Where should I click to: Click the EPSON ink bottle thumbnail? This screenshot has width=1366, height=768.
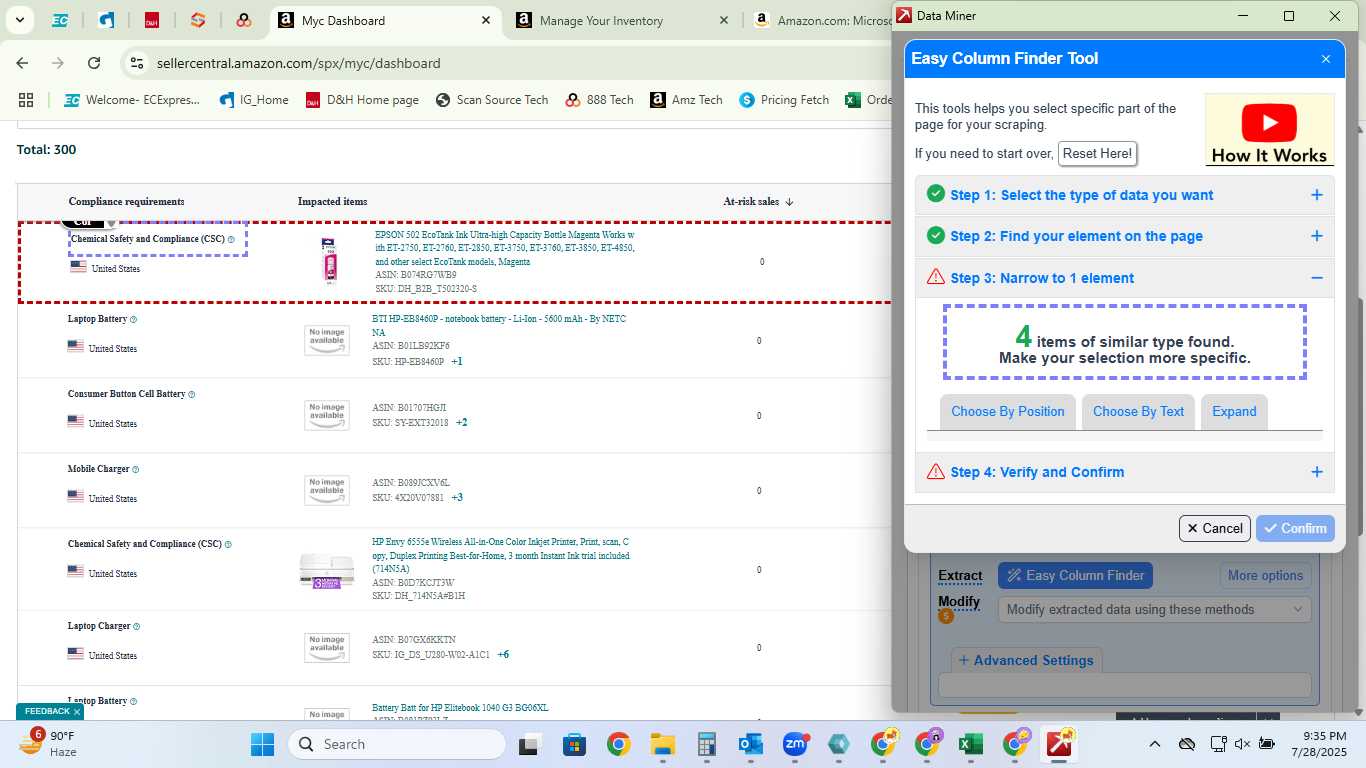point(328,261)
